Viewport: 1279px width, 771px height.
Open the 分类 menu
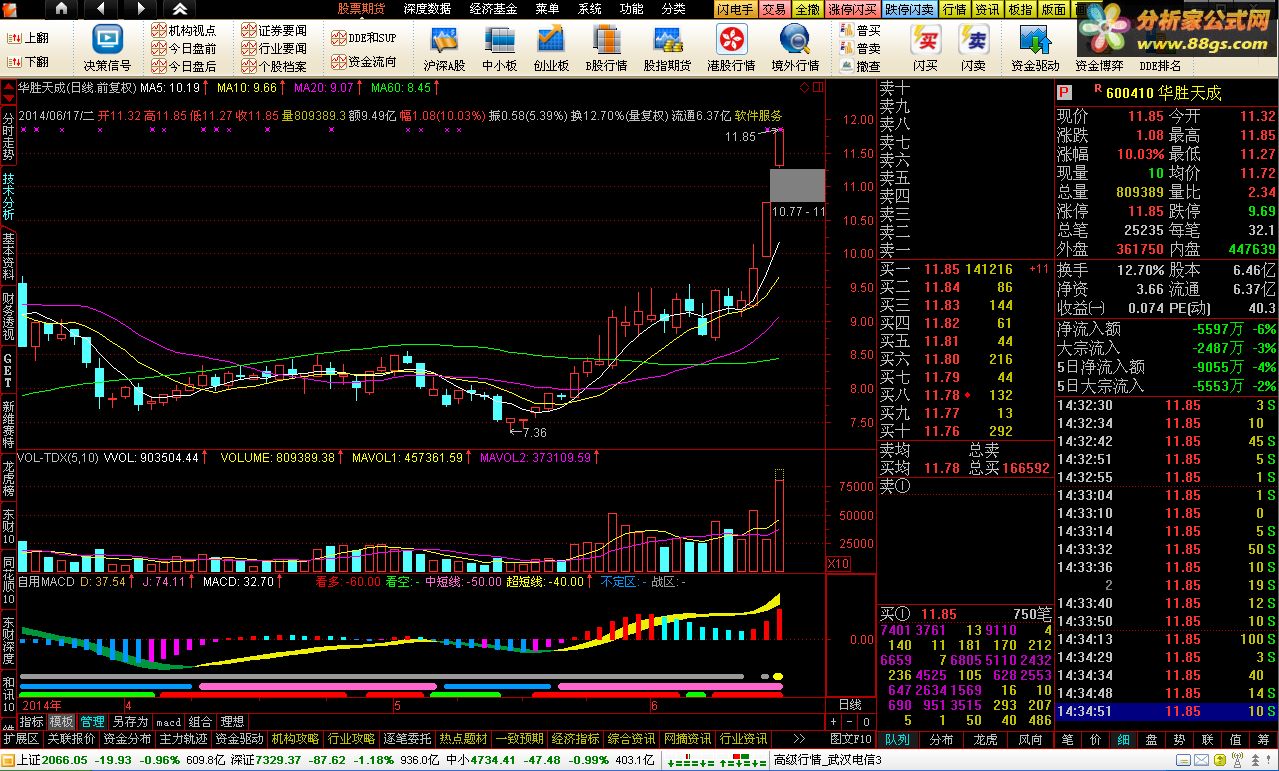coord(673,9)
